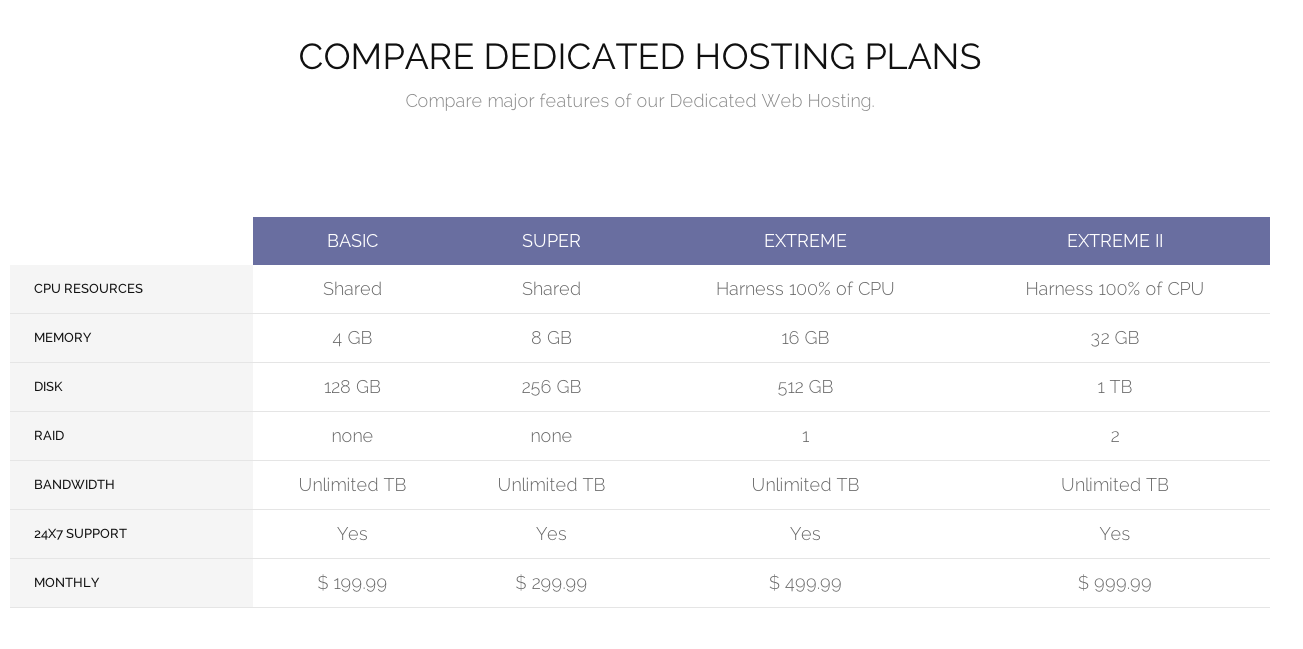Click the MONTHLY row label
This screenshot has width=1303, height=649.
66,583
